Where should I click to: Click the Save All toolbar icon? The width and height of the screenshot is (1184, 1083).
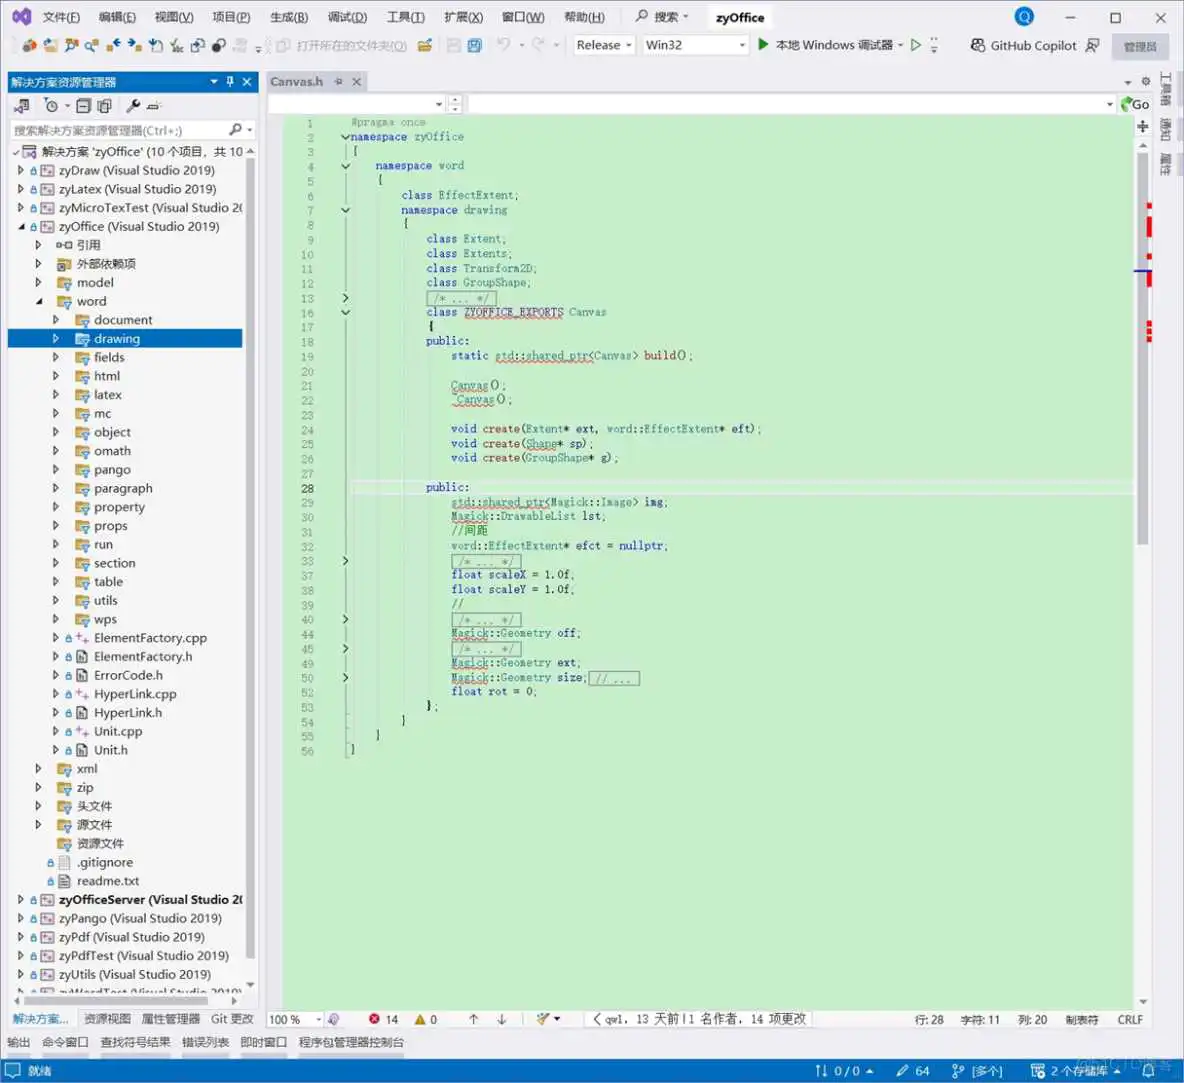(474, 45)
